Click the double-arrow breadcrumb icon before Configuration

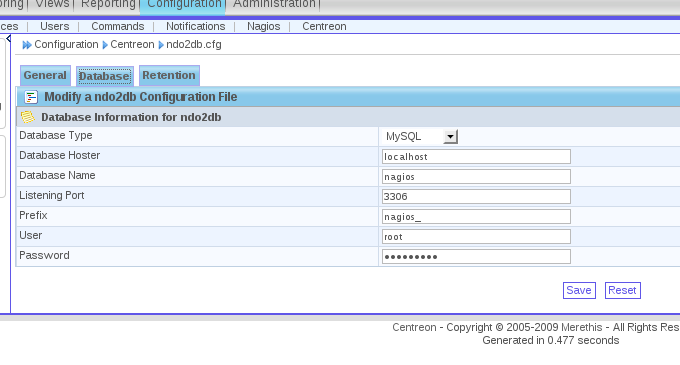[x=27, y=45]
